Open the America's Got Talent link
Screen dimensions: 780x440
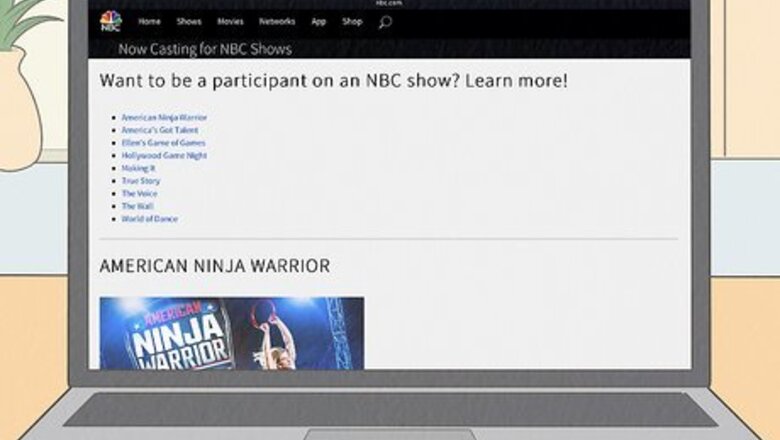coord(160,130)
